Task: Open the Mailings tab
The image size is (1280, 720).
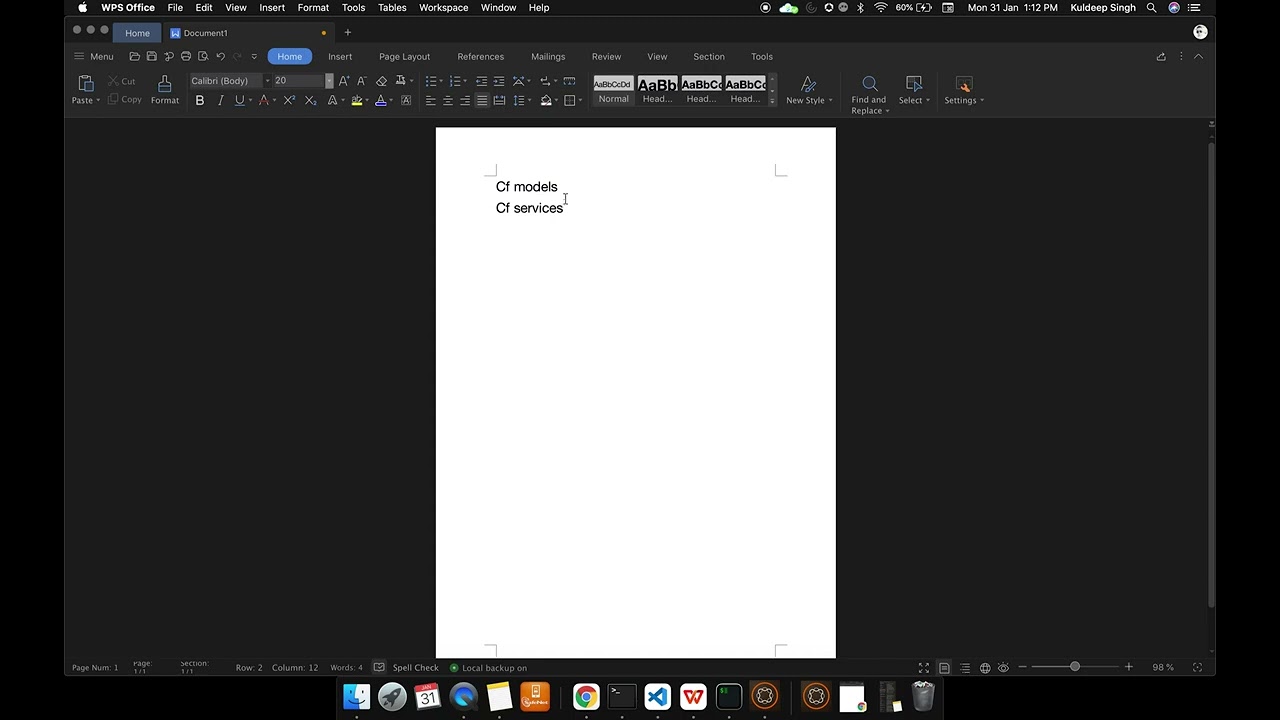Action: [548, 57]
